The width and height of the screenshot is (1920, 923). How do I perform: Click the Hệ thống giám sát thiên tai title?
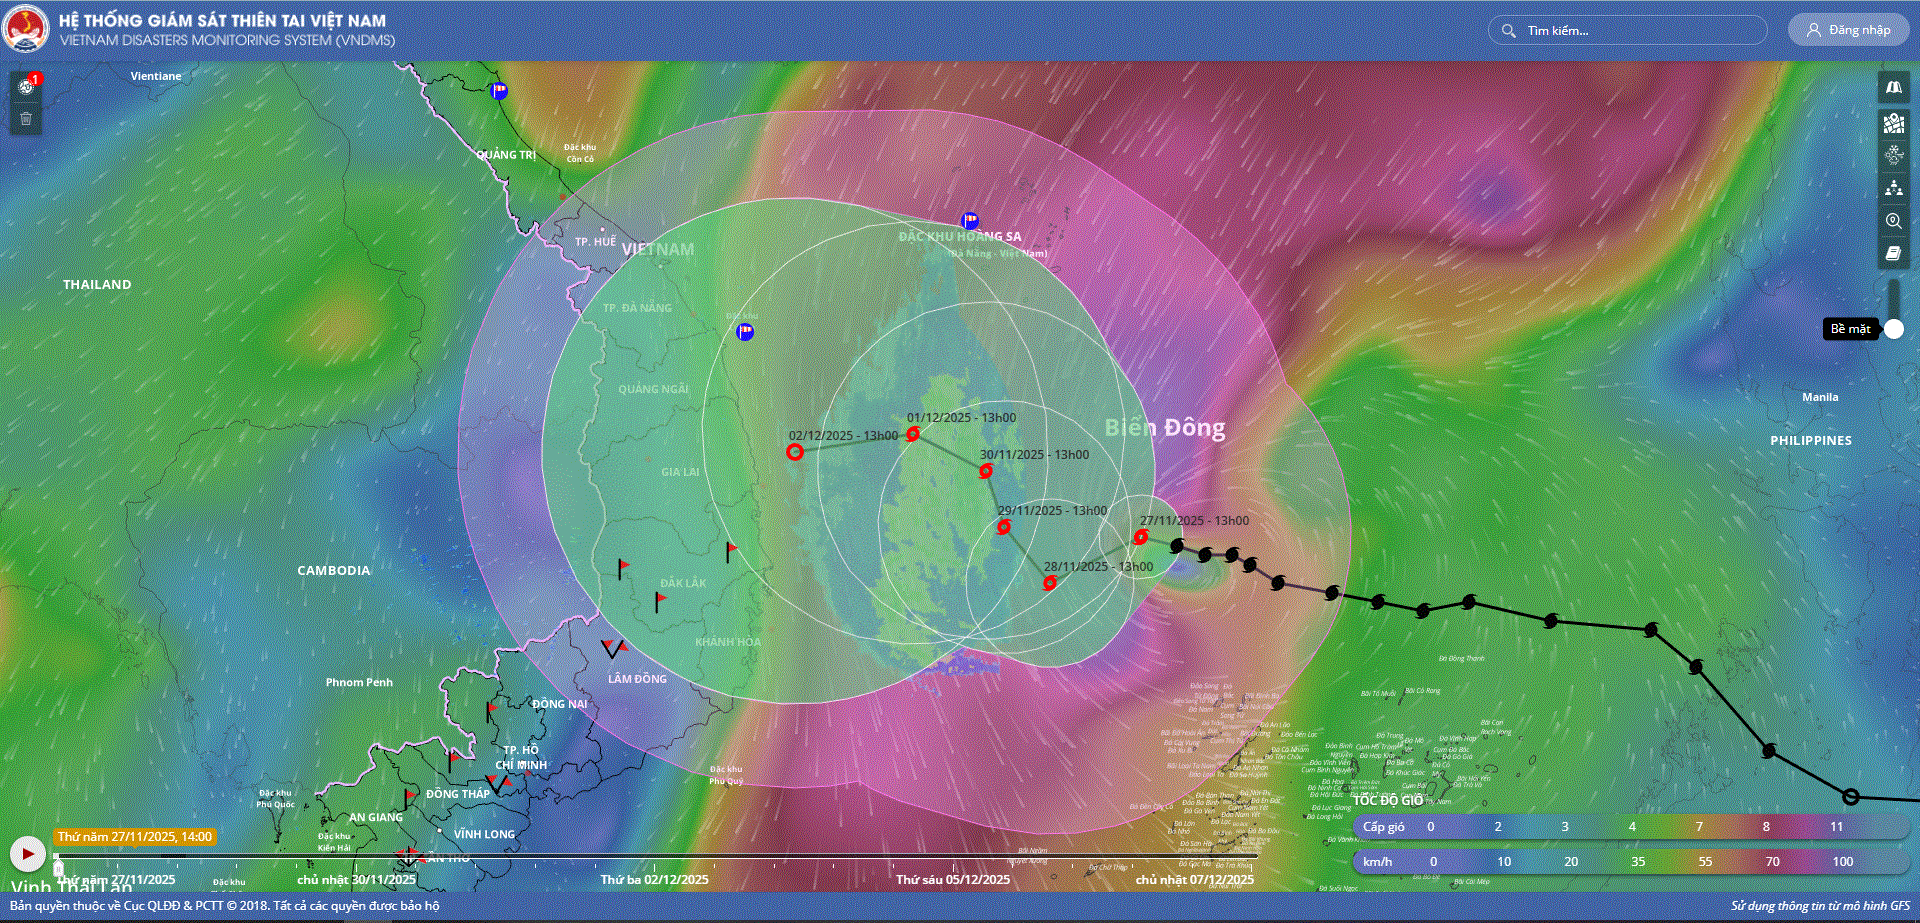222,20
